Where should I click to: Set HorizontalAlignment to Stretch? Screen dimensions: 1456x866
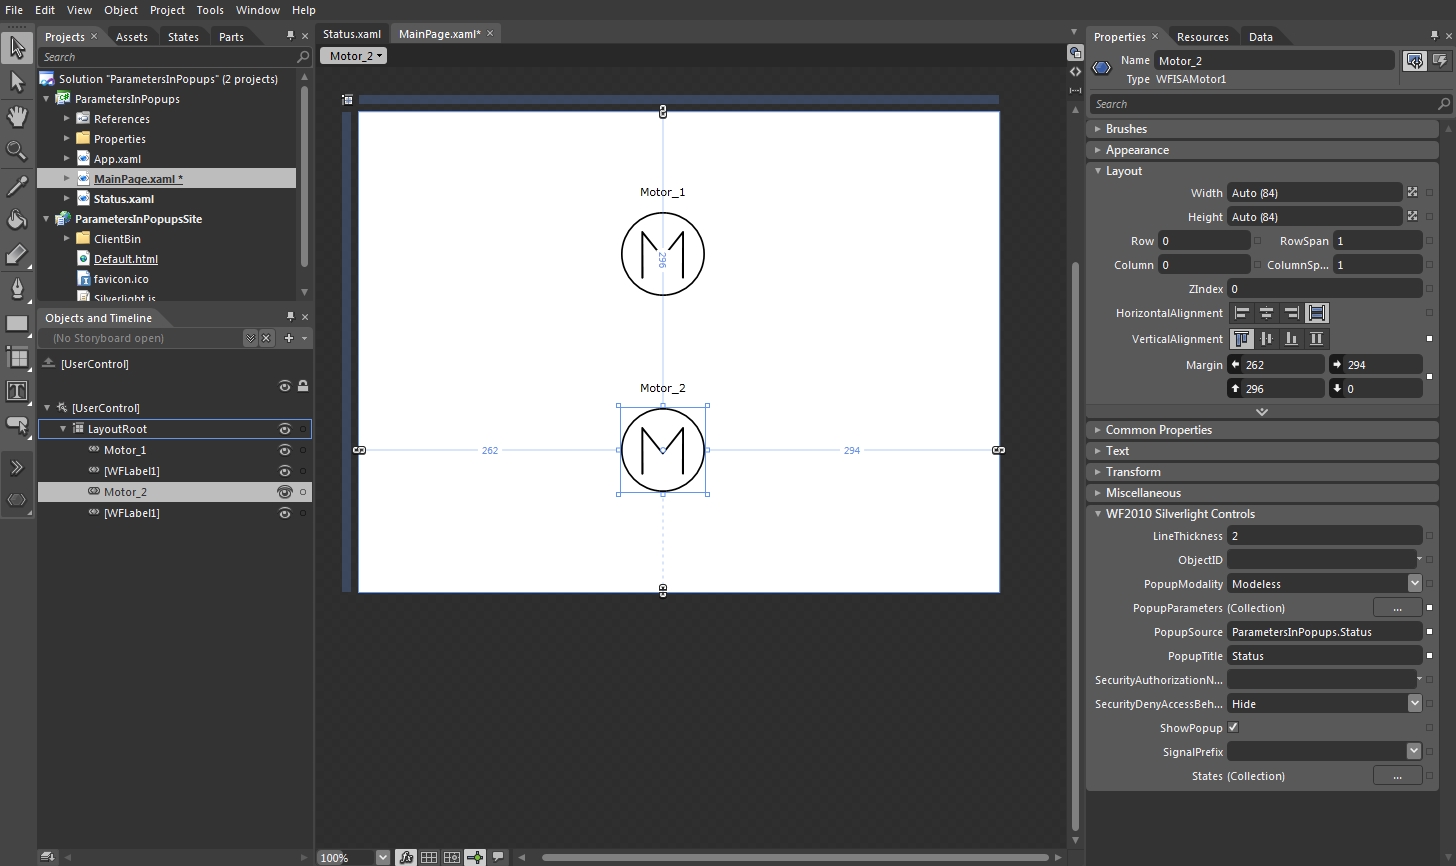coord(1317,313)
